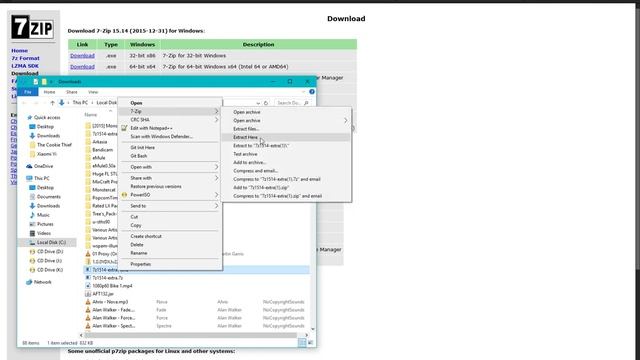Click the Bandicam folder icon
Viewport: 640px width, 360px height.
coord(88,150)
